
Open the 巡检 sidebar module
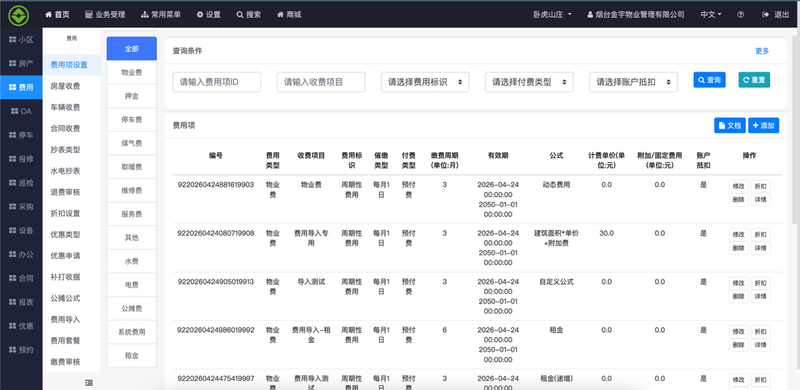(21, 182)
